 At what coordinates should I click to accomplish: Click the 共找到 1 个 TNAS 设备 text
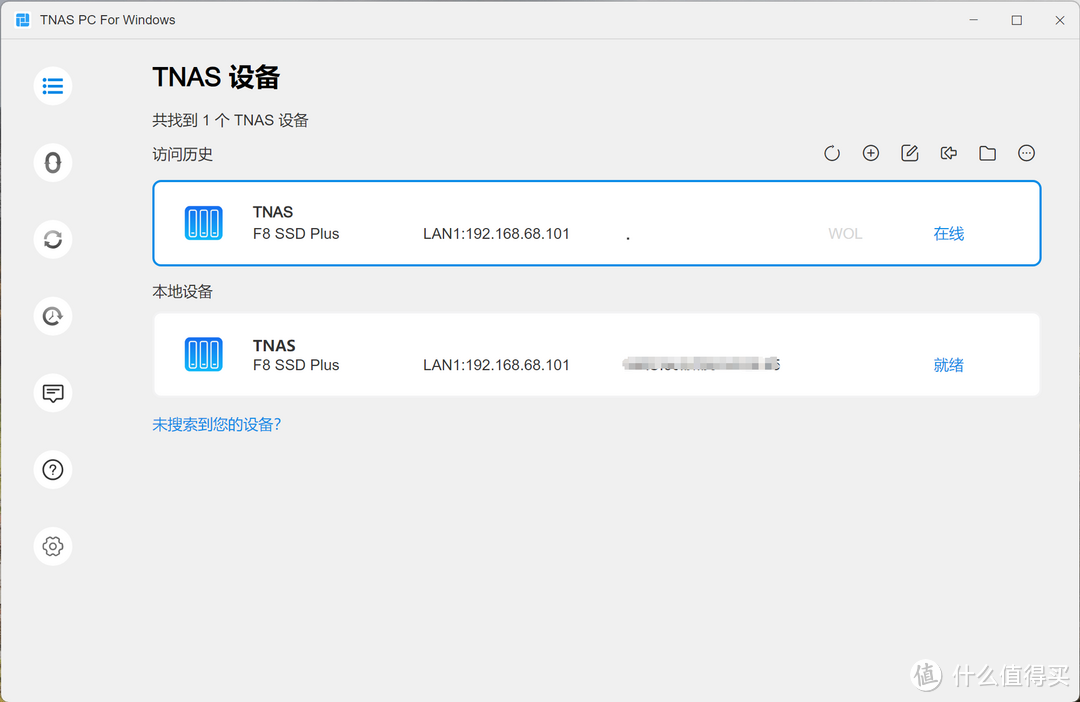pos(230,121)
